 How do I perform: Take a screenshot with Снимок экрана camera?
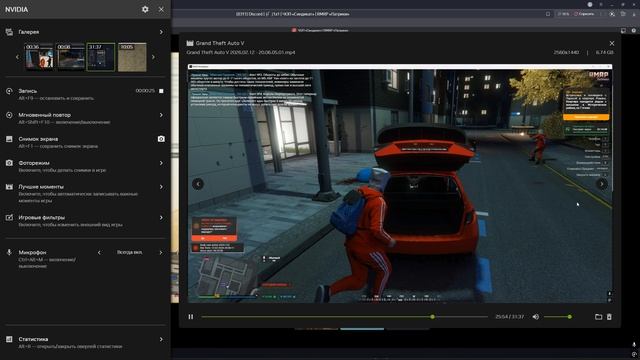tap(161, 139)
